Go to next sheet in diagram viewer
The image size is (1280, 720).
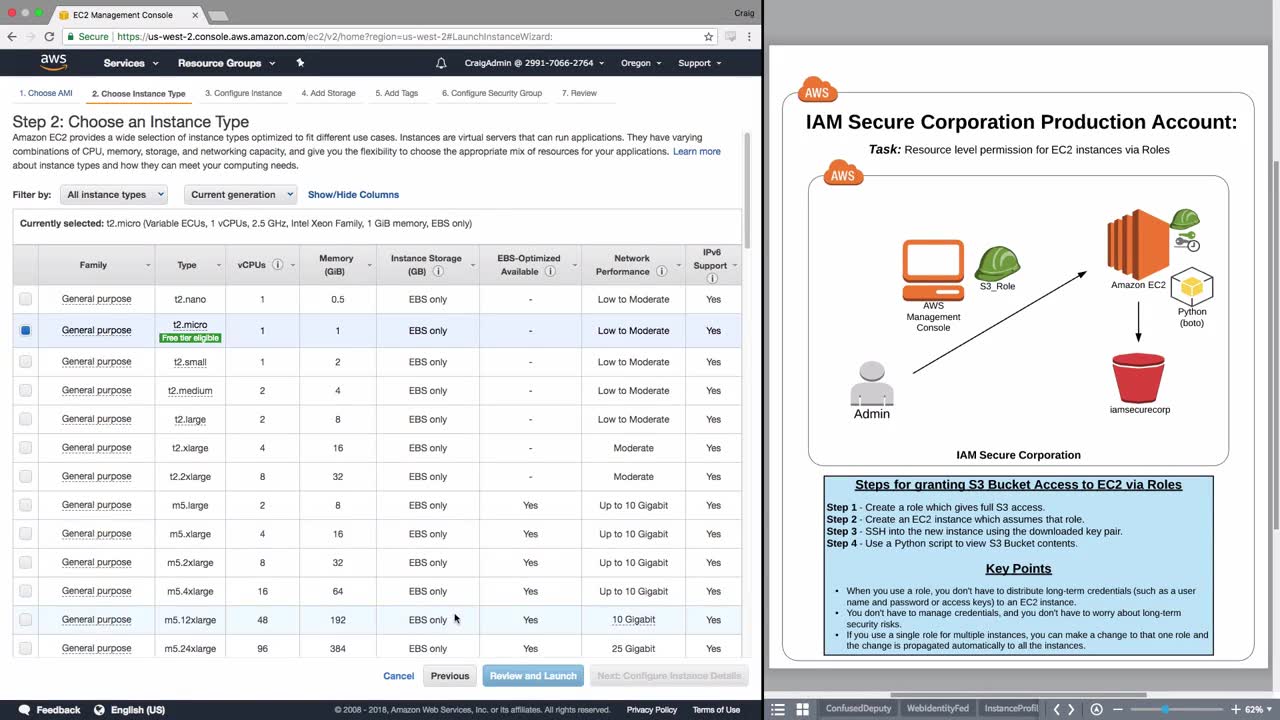point(1071,709)
